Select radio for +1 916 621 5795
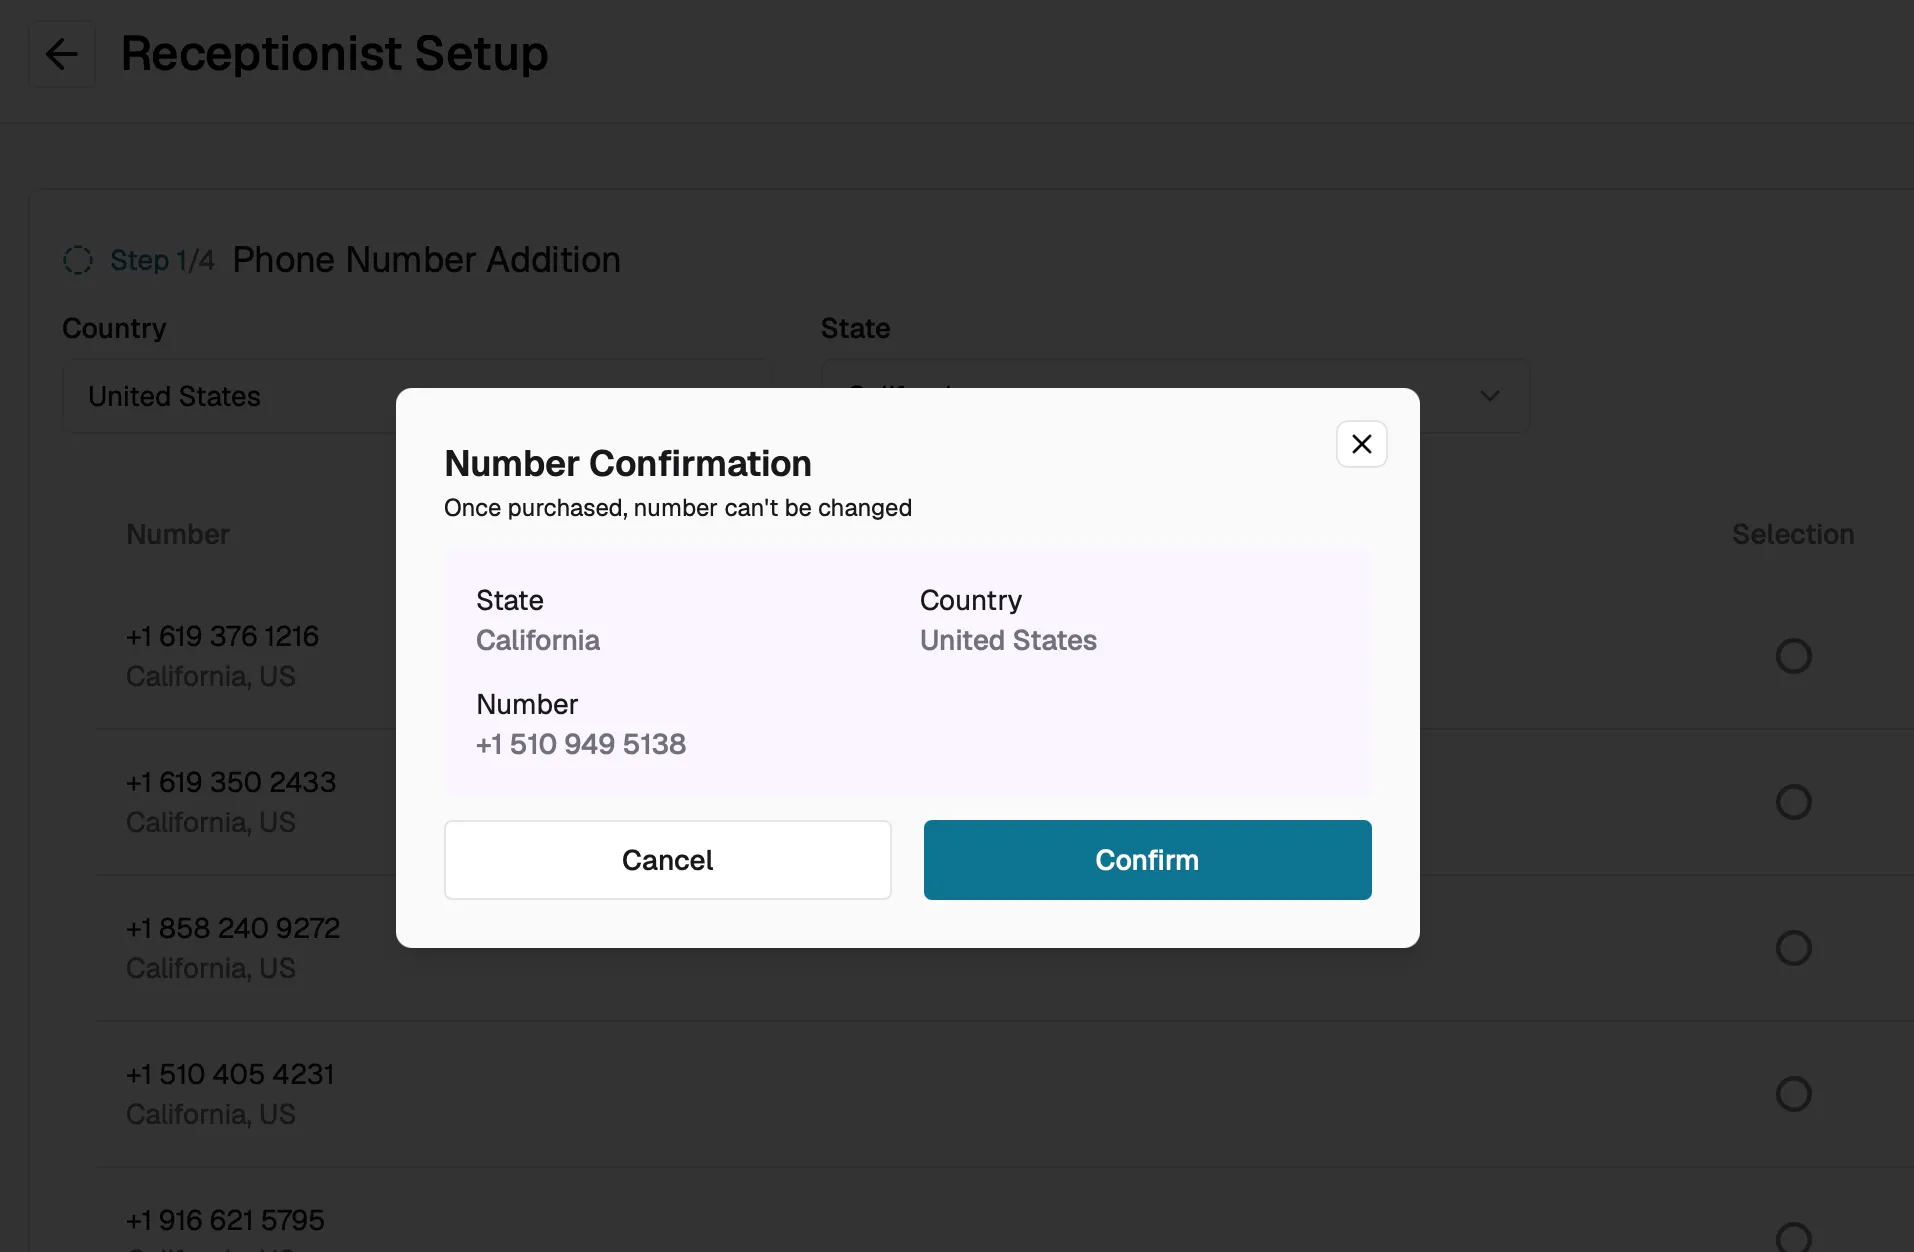1914x1252 pixels. pyautogui.click(x=1793, y=1237)
